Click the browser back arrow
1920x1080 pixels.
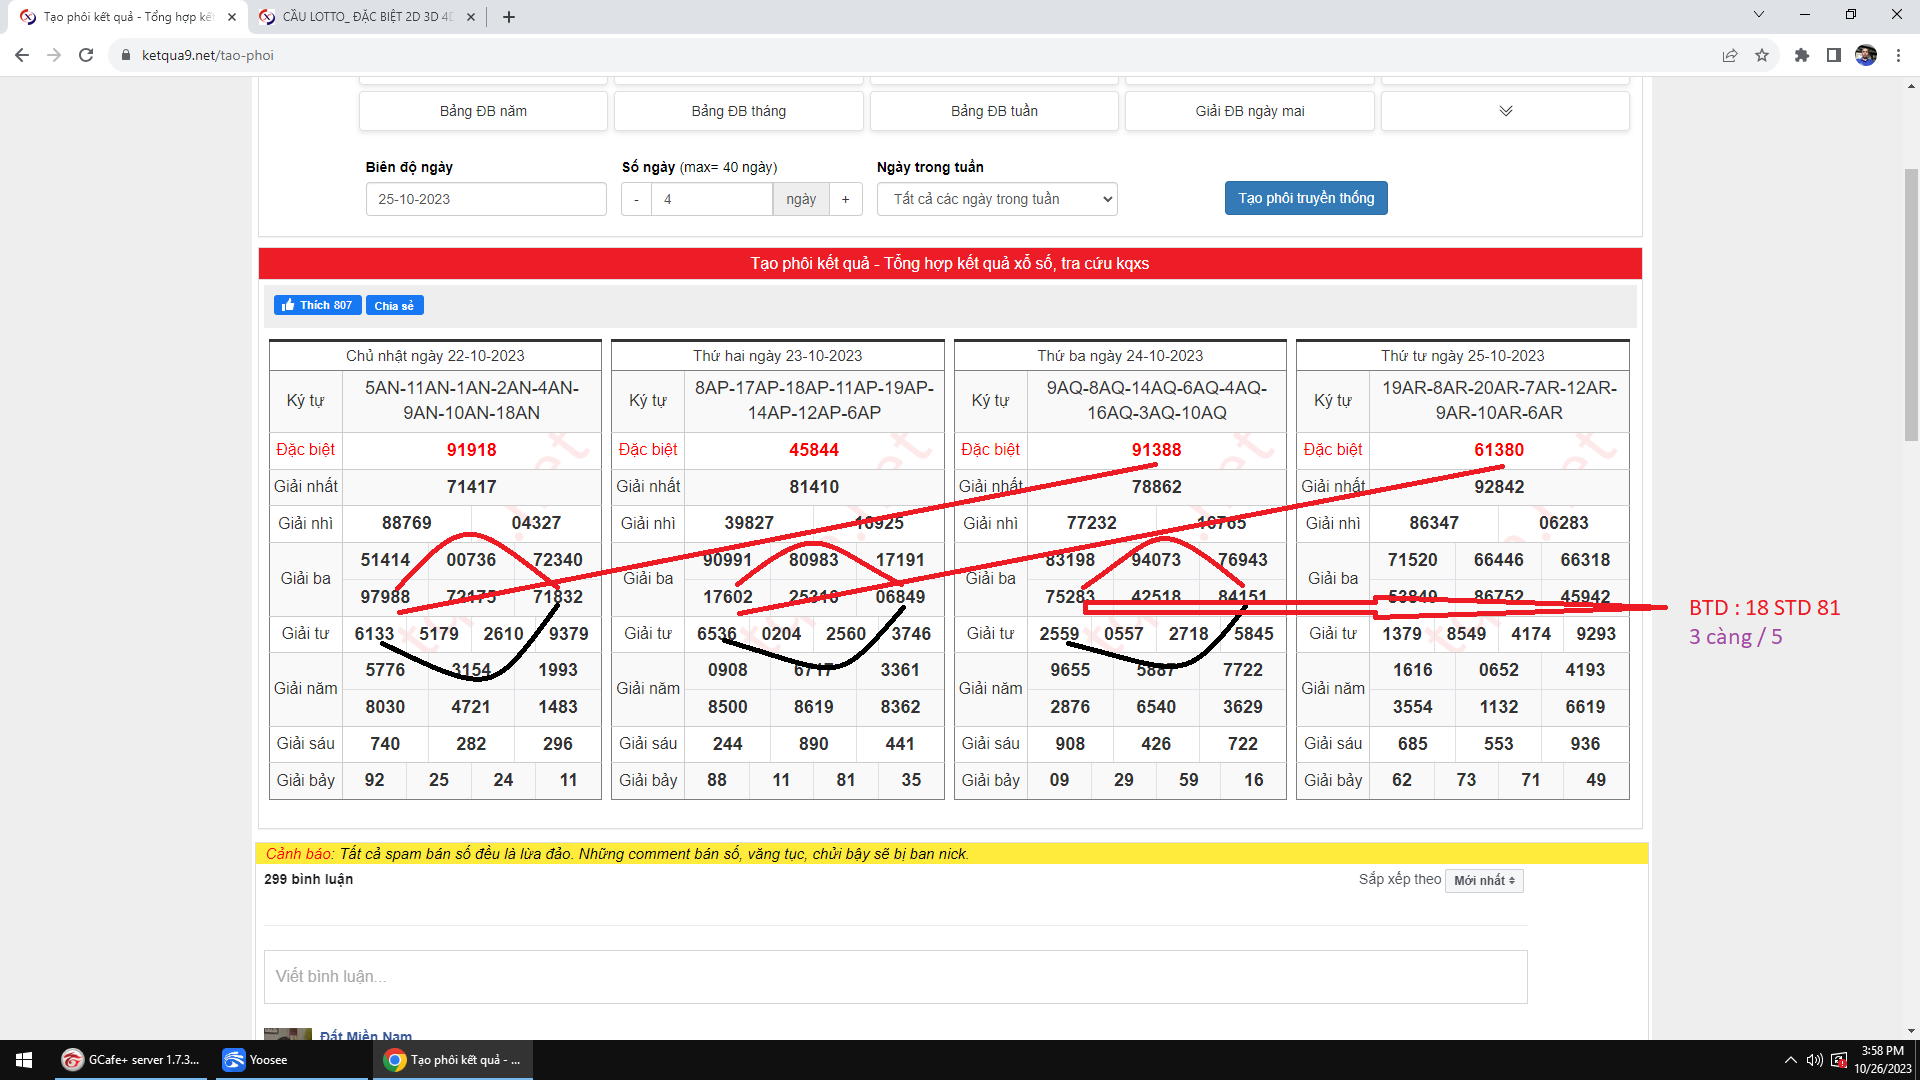pyautogui.click(x=22, y=55)
